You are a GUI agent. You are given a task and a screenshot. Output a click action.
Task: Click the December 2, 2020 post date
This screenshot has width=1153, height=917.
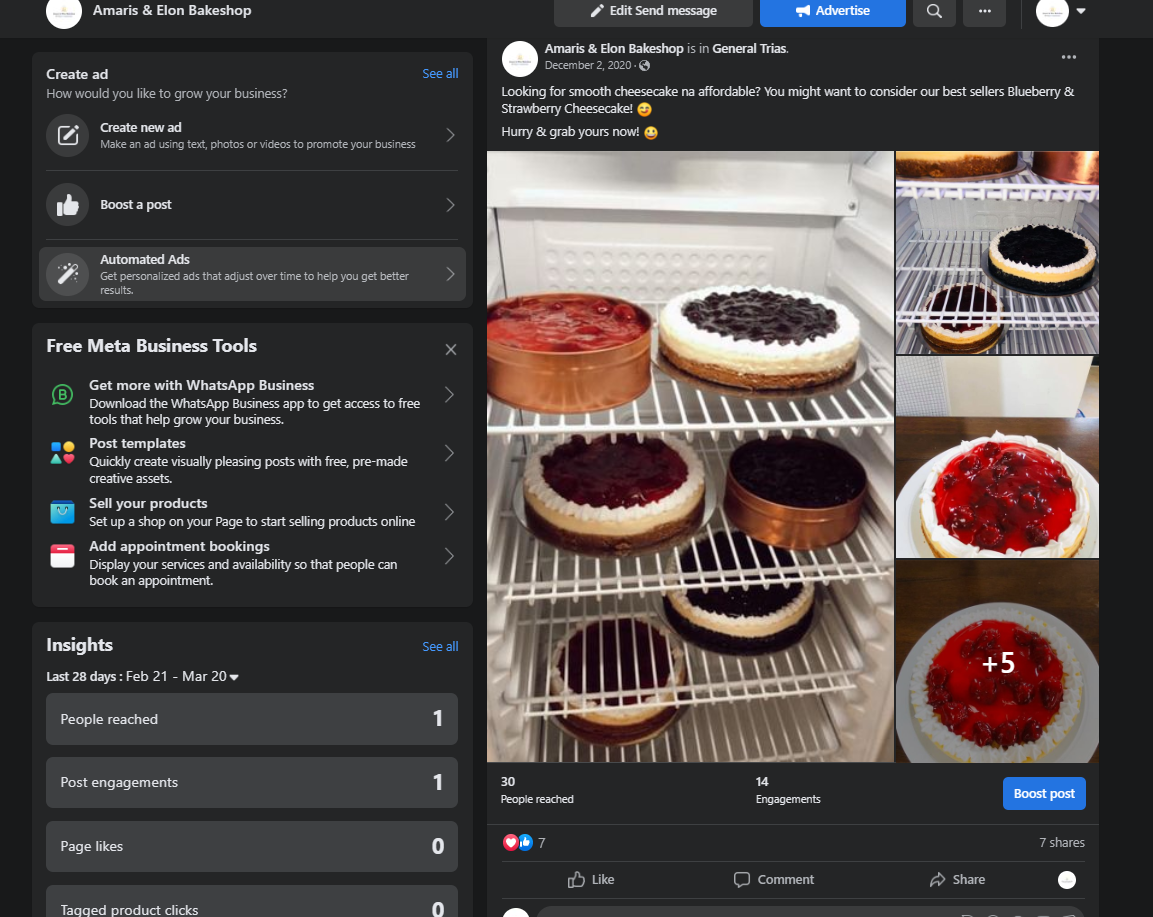pyautogui.click(x=588, y=65)
